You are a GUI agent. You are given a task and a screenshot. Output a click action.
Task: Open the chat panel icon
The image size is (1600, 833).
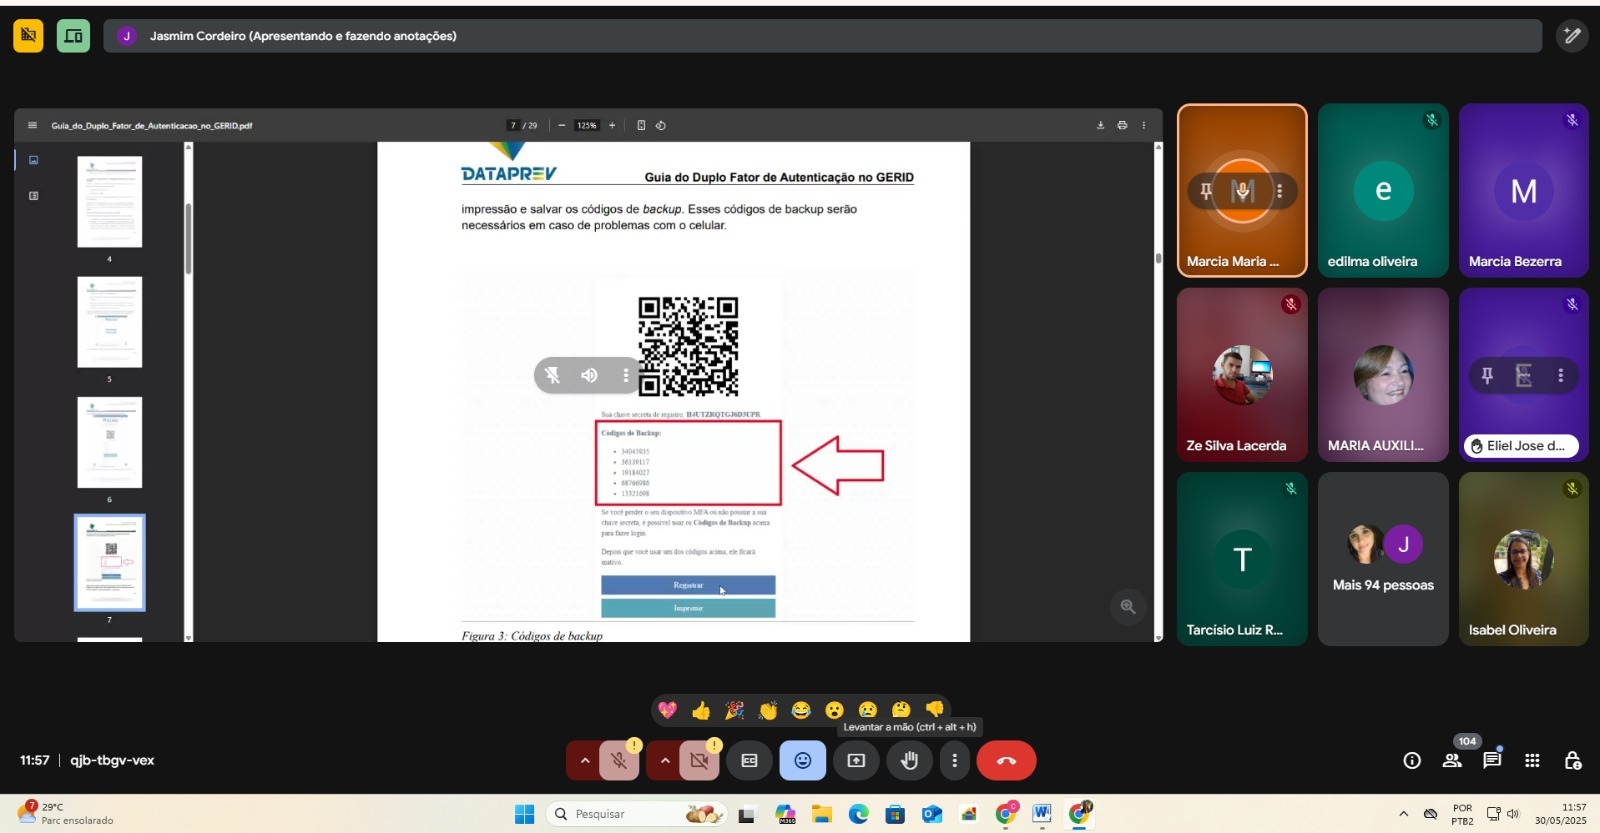pyautogui.click(x=1492, y=761)
